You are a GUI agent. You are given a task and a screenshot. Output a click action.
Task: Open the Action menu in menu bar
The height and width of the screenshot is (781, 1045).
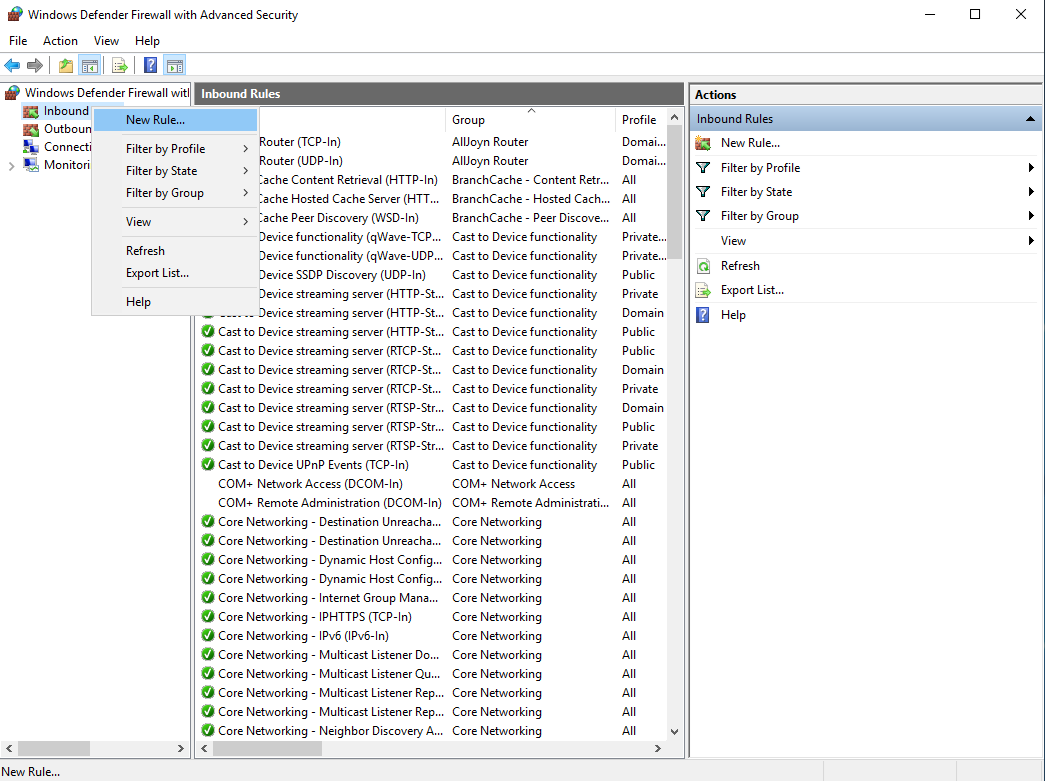60,41
